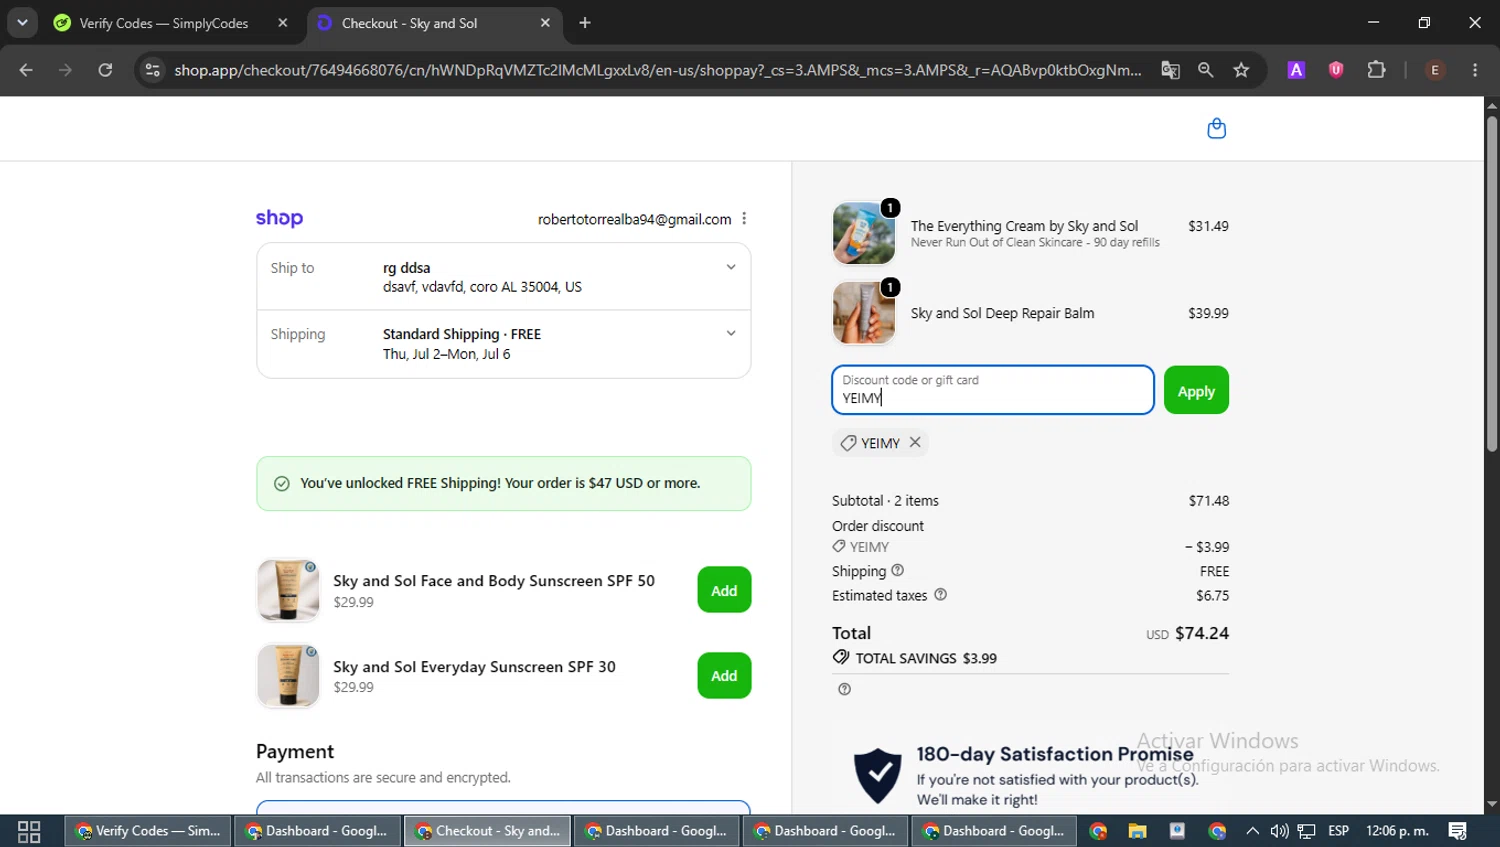Open the Windows notification center
Image resolution: width=1500 pixels, height=847 pixels.
[x=1458, y=831]
